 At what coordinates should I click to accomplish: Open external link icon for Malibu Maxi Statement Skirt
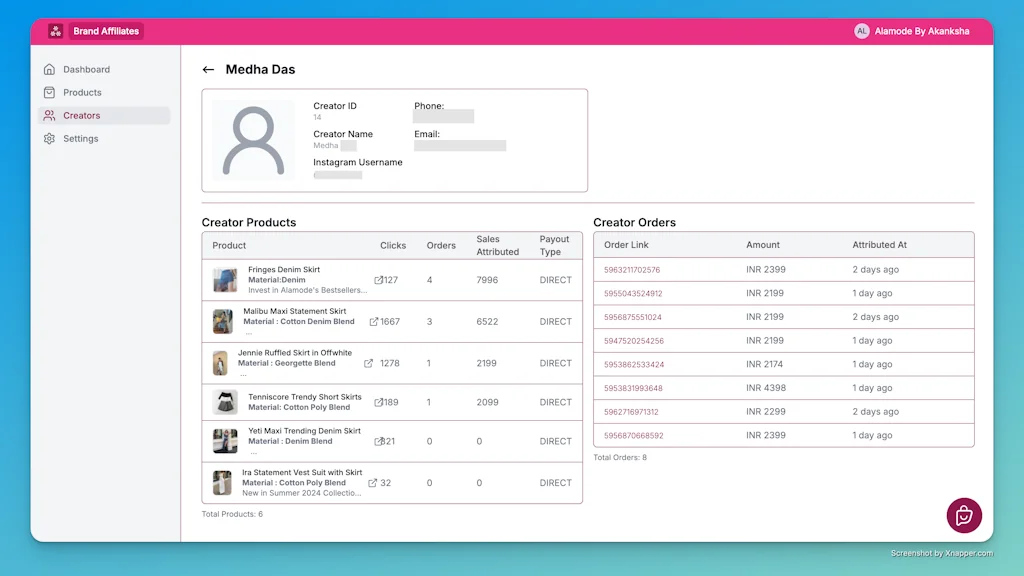[x=374, y=322]
